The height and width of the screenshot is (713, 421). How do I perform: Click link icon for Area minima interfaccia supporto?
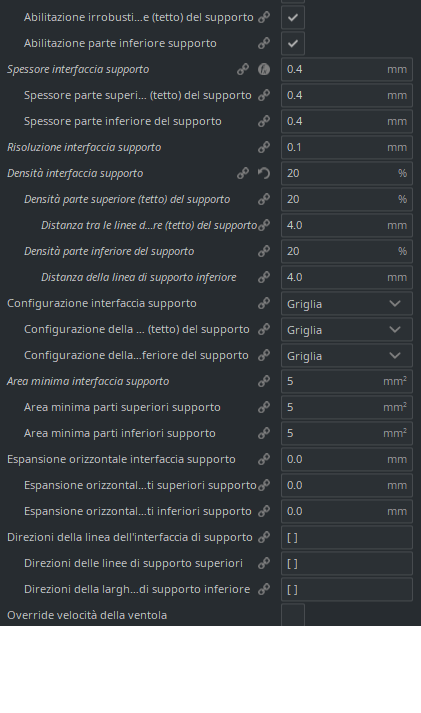(x=264, y=381)
